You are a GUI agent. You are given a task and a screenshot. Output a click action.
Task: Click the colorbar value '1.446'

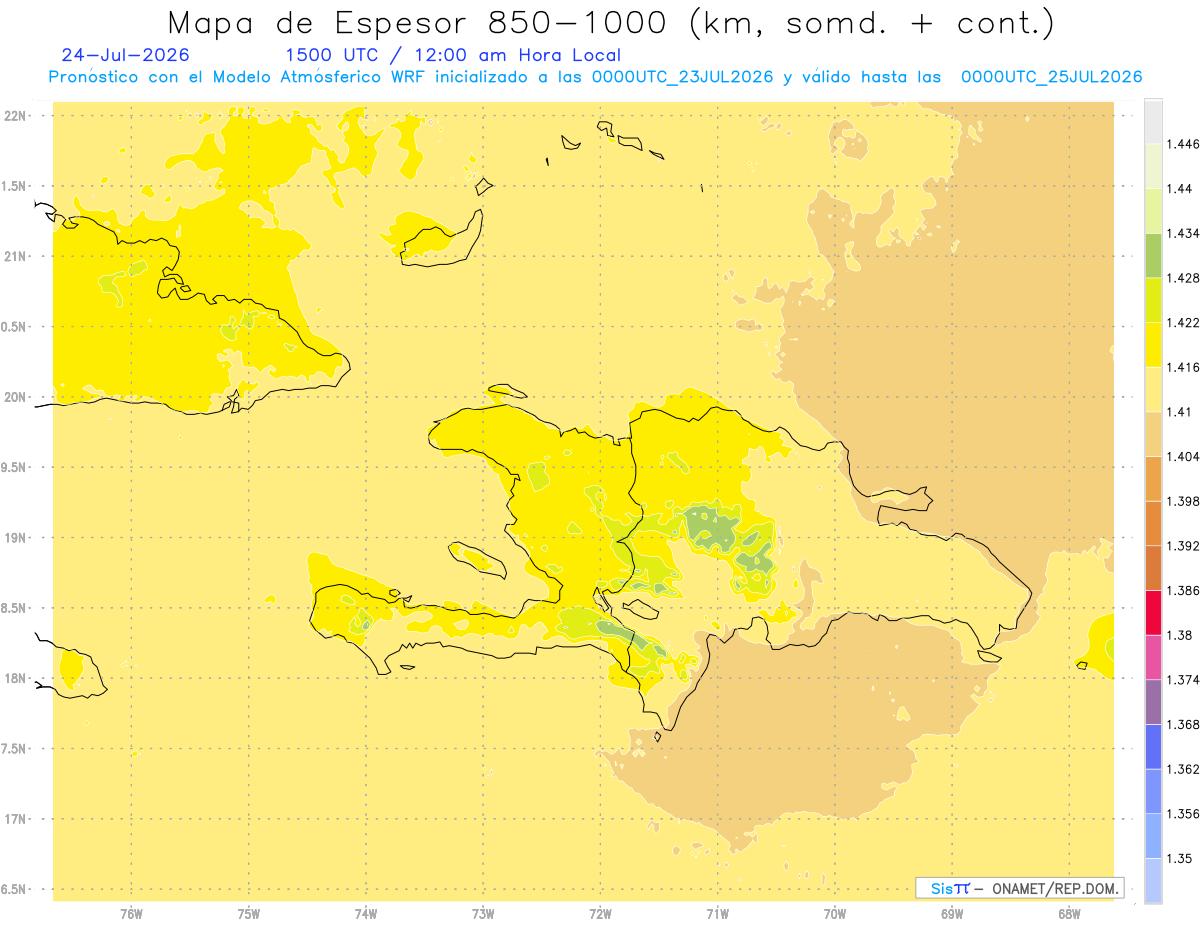click(x=1183, y=145)
